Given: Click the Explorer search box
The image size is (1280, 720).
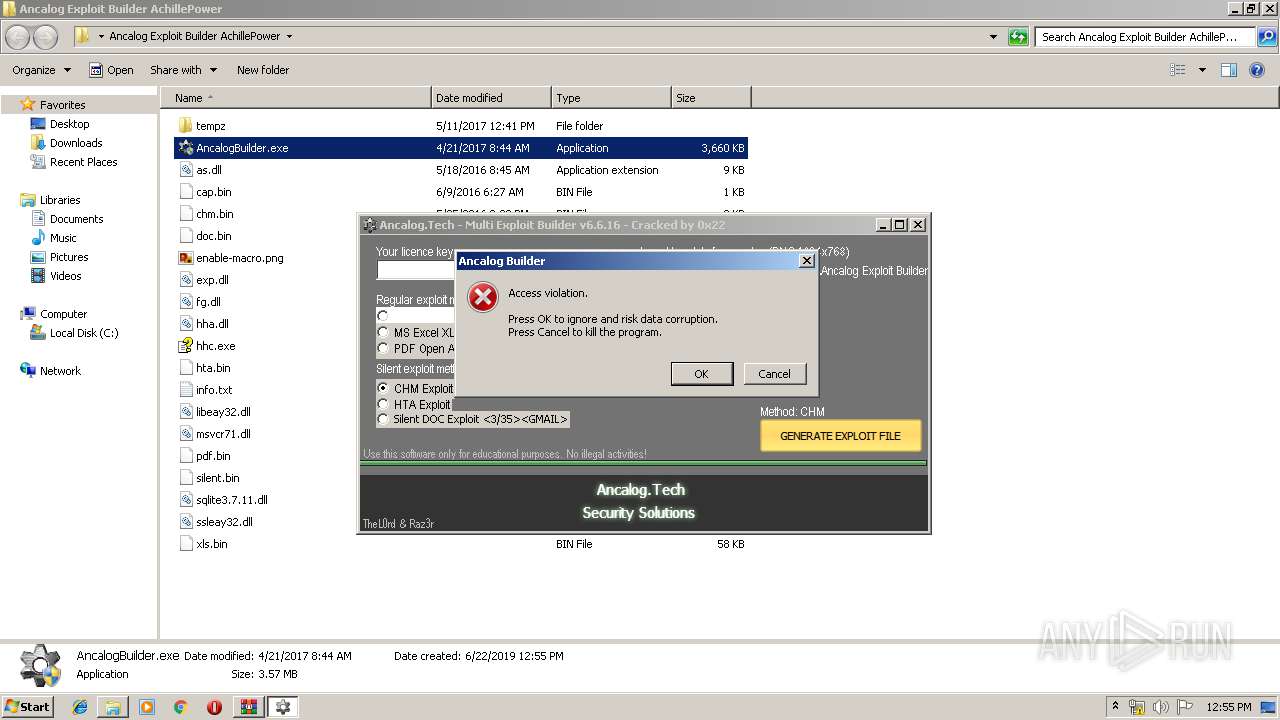Looking at the screenshot, I should (1147, 37).
